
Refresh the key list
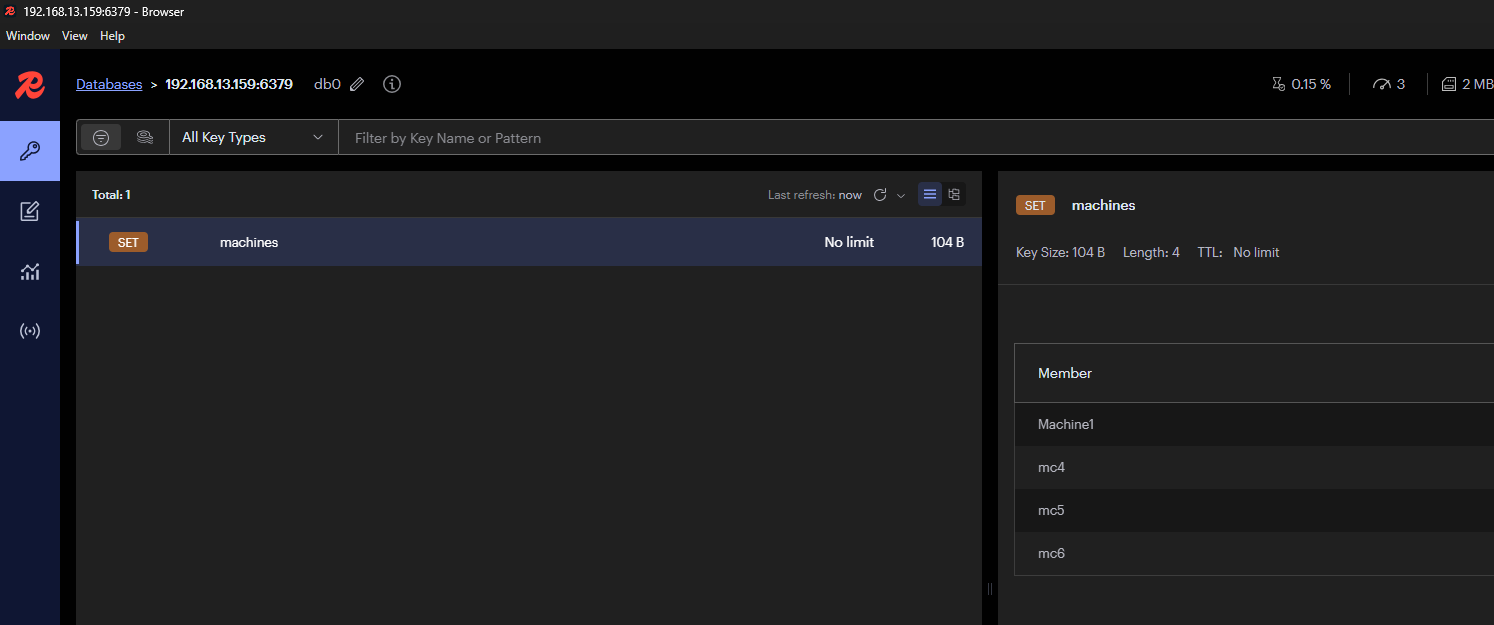[880, 195]
